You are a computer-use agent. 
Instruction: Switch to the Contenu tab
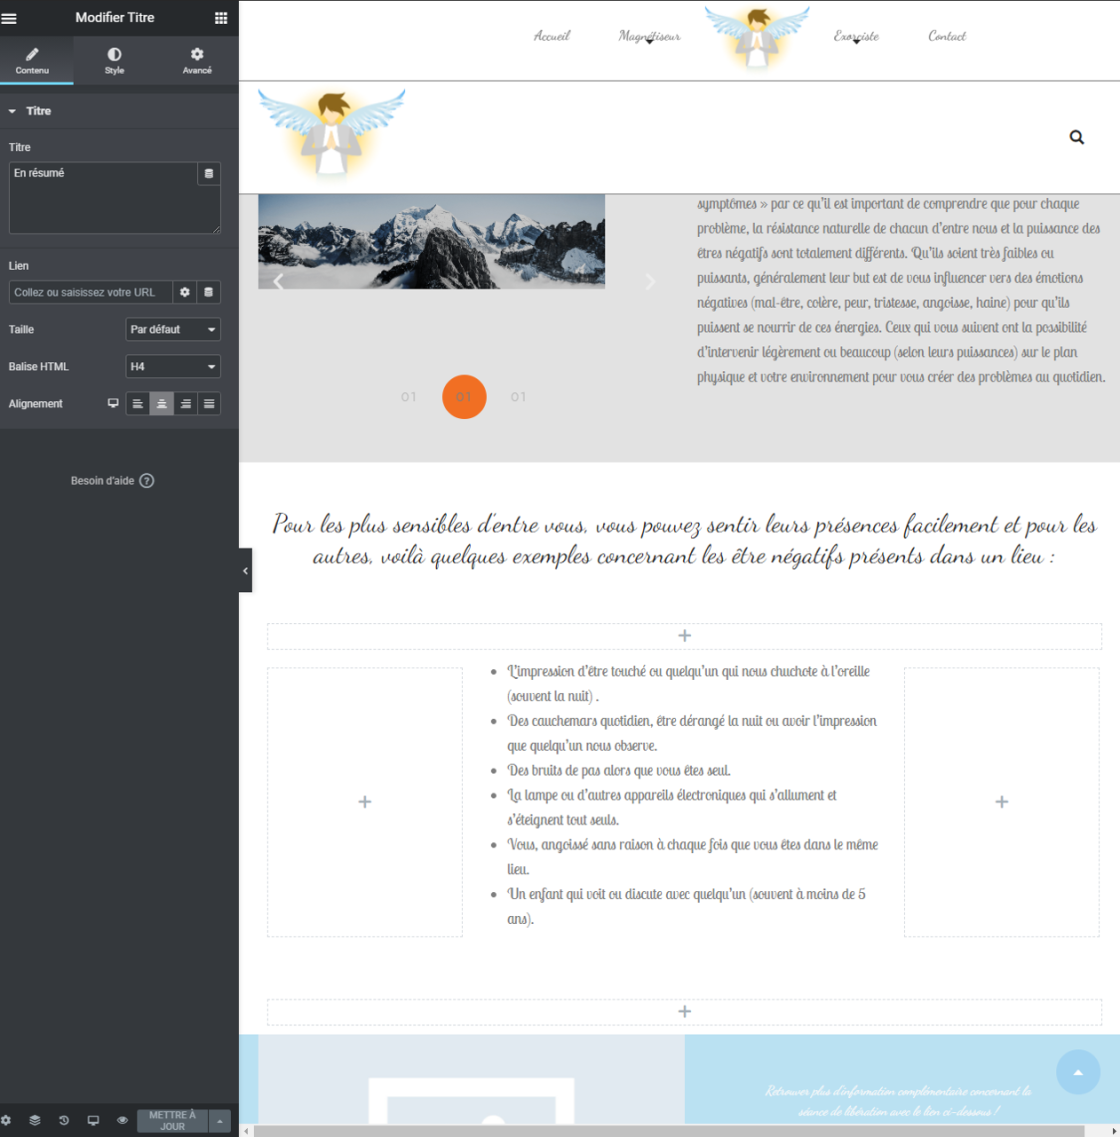pos(33,61)
